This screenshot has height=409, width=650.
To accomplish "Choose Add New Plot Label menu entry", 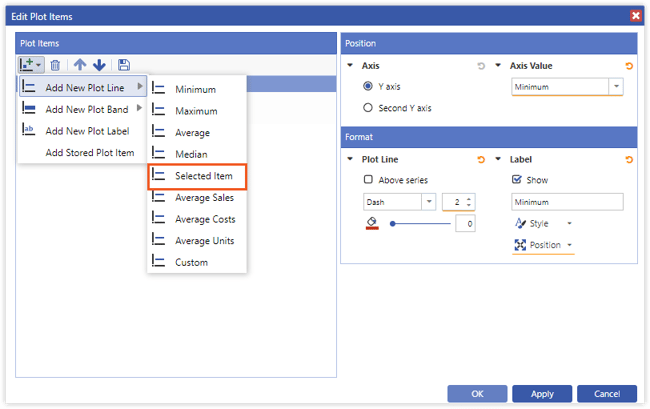I will [83, 131].
